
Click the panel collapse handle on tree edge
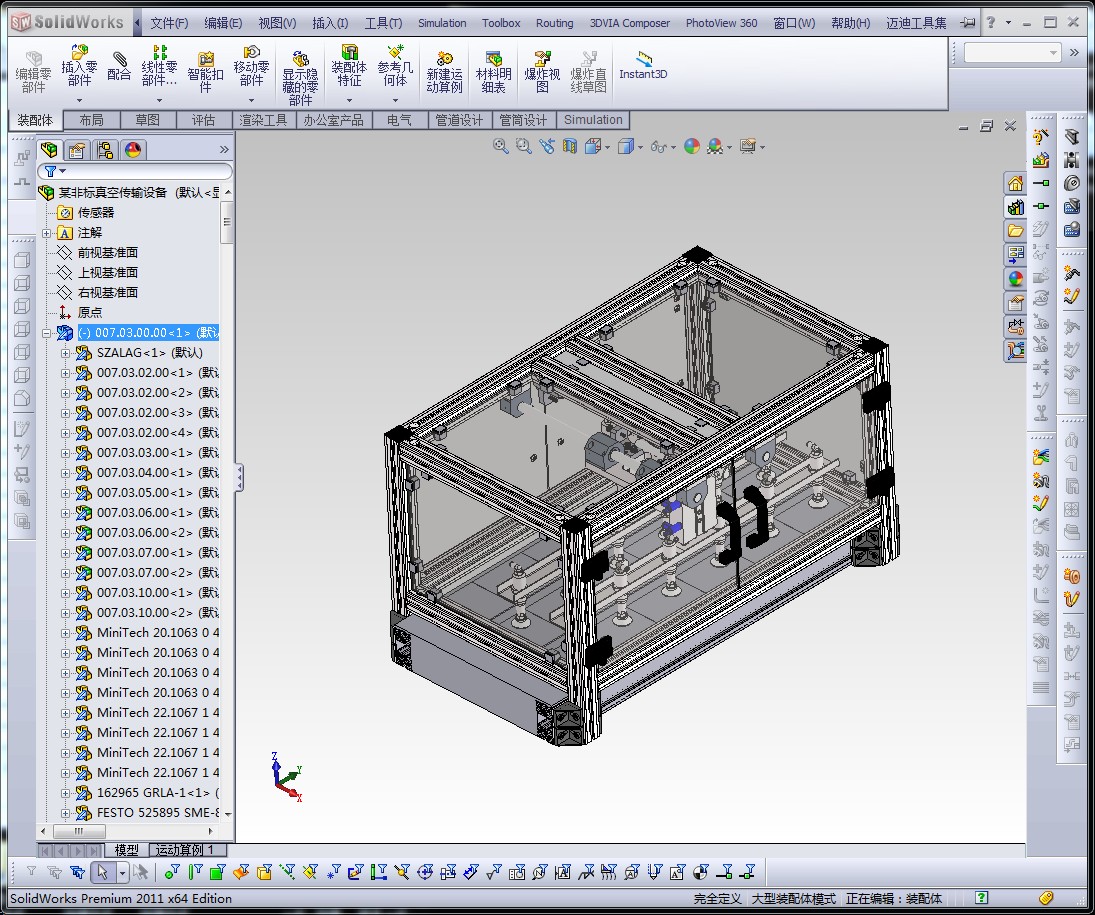coord(240,478)
